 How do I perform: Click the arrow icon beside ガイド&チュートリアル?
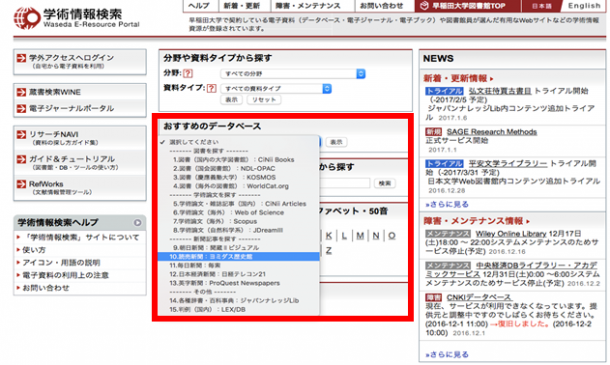pyautogui.click(x=21, y=160)
